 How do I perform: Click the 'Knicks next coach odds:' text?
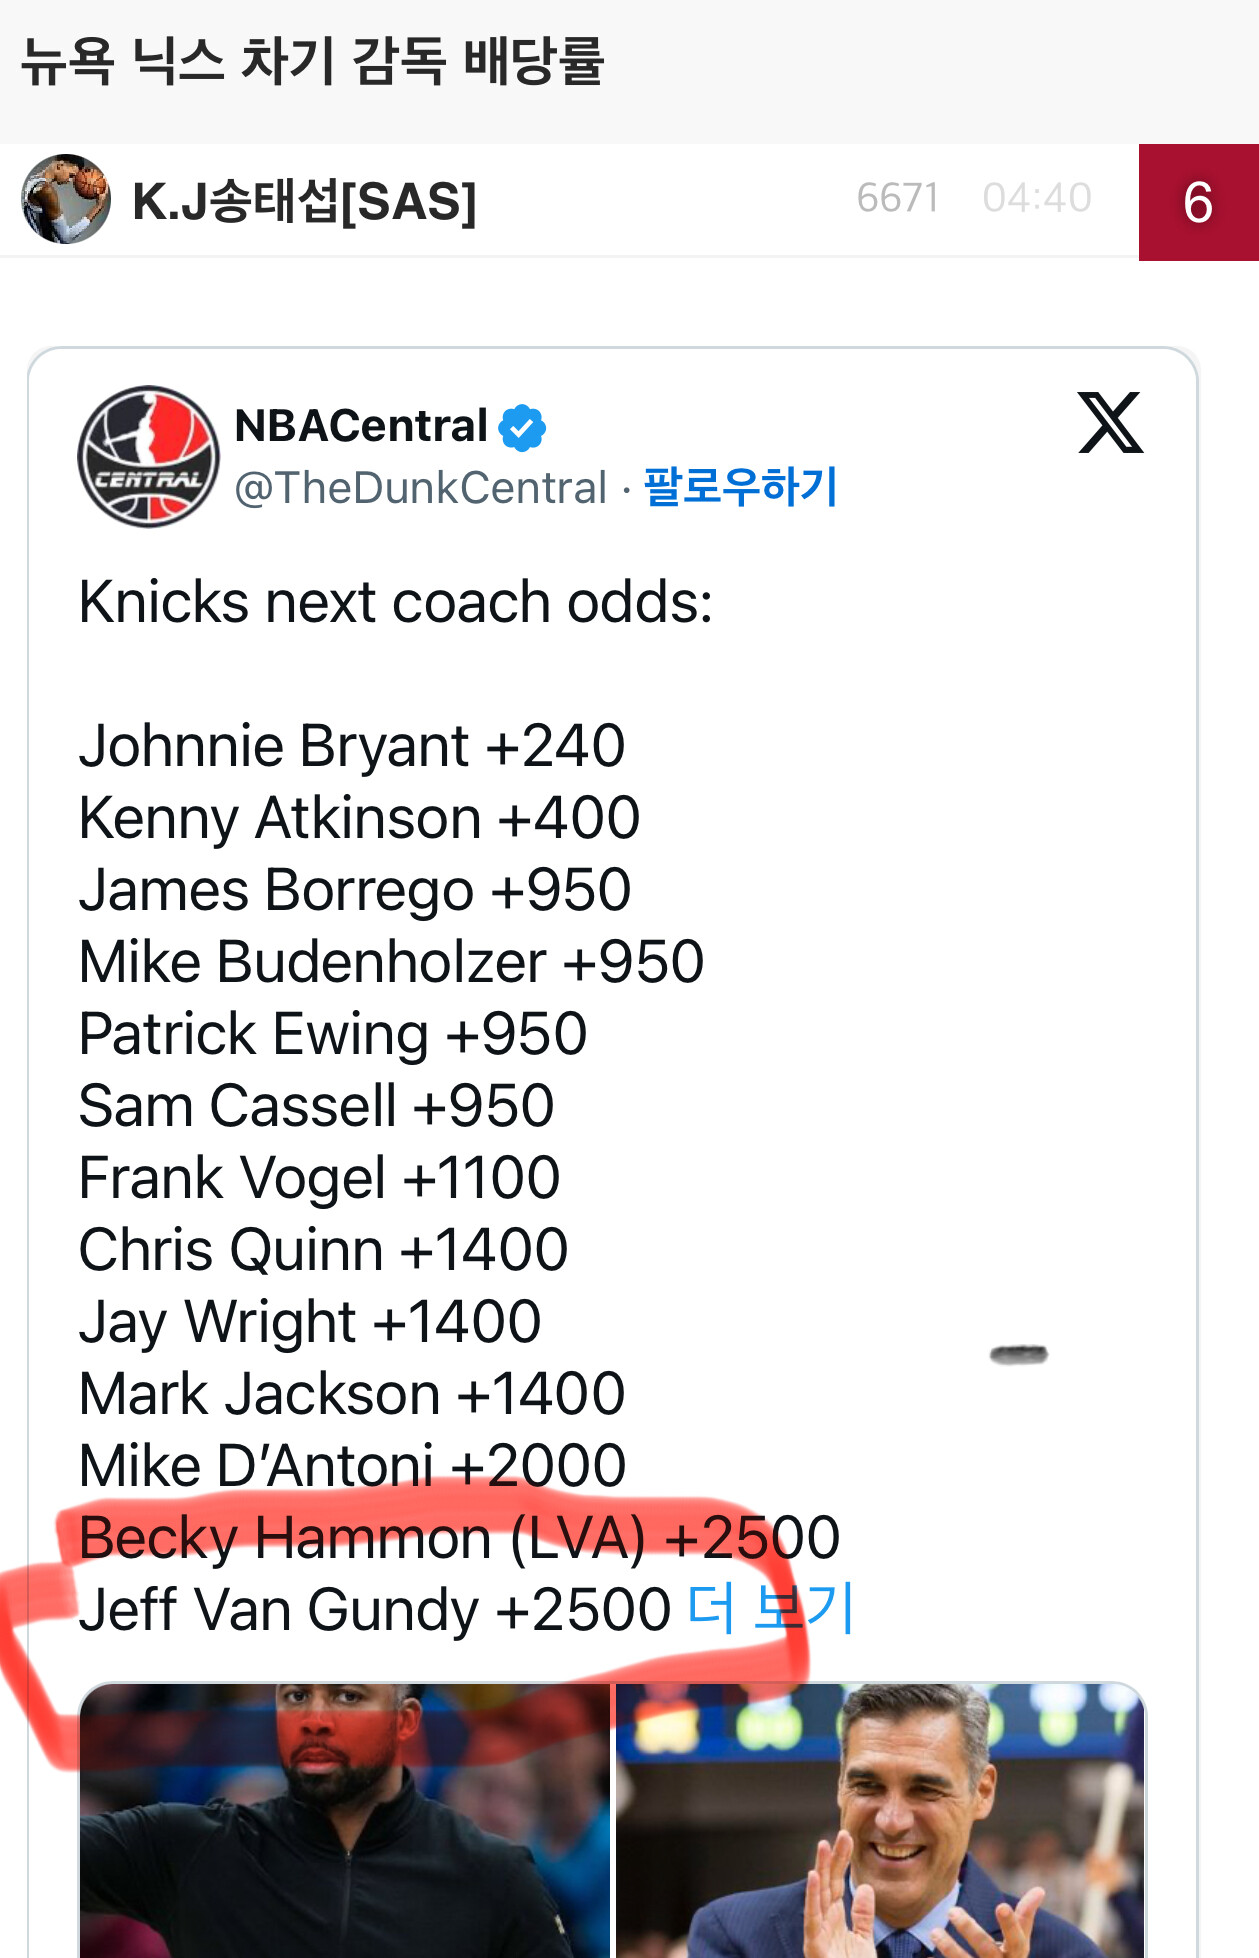[396, 602]
